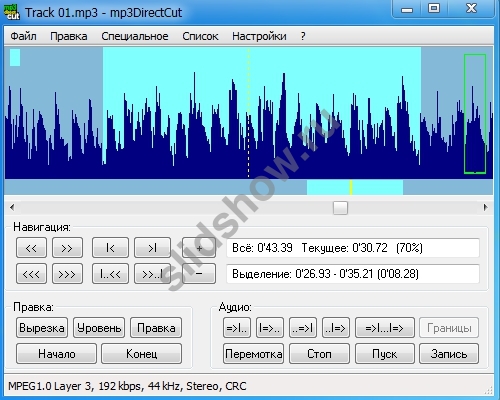The height and width of the screenshot is (400, 500).
Task: Jump to next cut with '>I' button
Action: tap(152, 248)
